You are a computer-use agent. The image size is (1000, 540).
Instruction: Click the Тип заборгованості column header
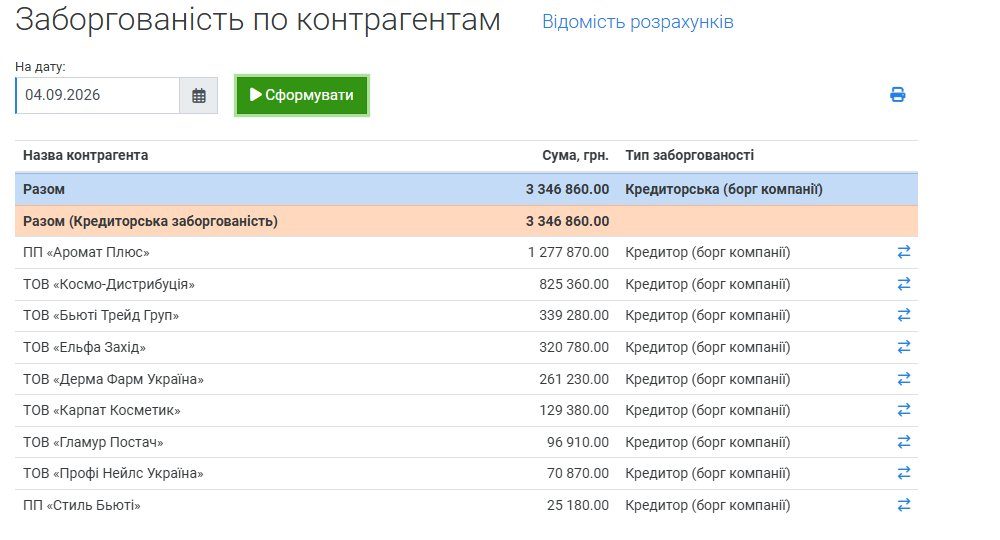[689, 156]
